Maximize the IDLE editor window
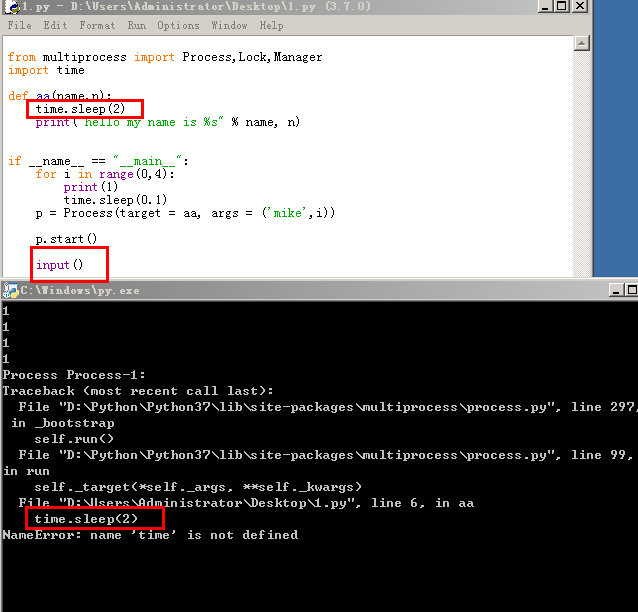This screenshot has height=612, width=638. [562, 7]
